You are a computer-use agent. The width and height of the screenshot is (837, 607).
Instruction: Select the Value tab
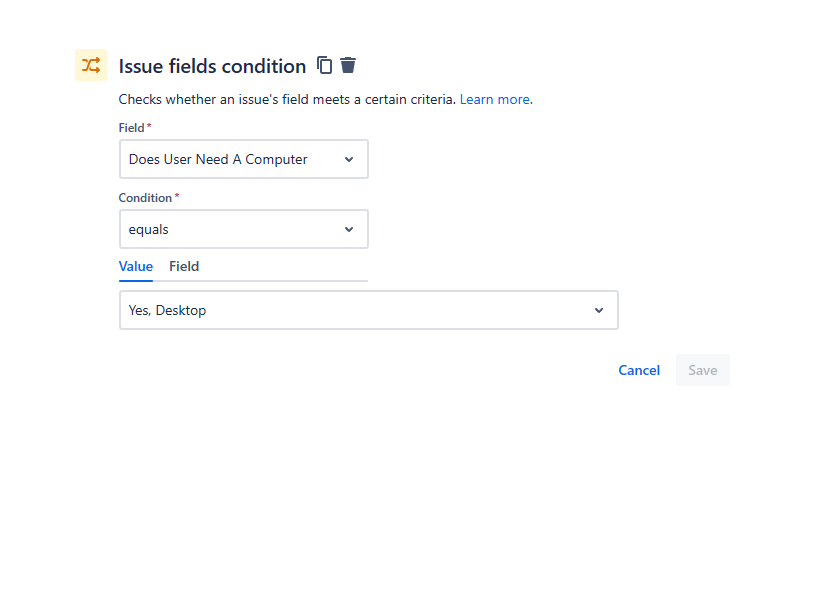point(136,266)
